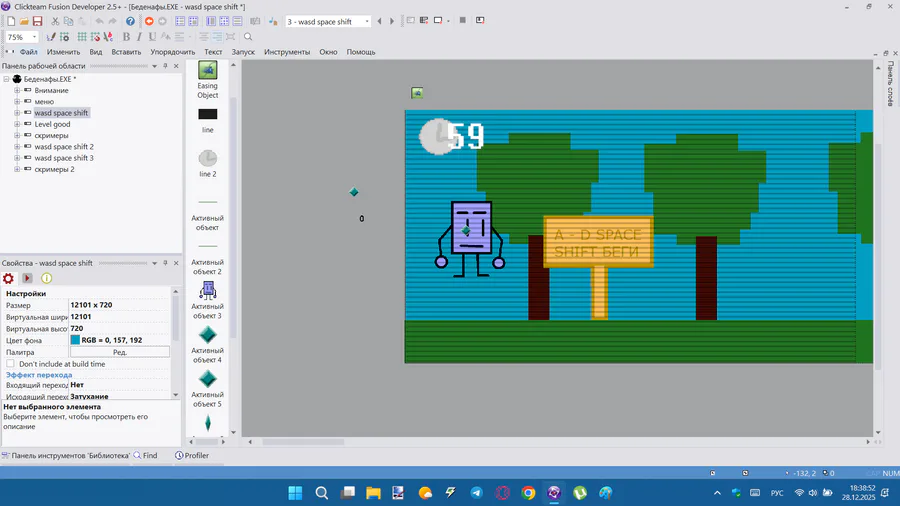Toggle snap to grid icon
900x506 pixels.
point(95,37)
